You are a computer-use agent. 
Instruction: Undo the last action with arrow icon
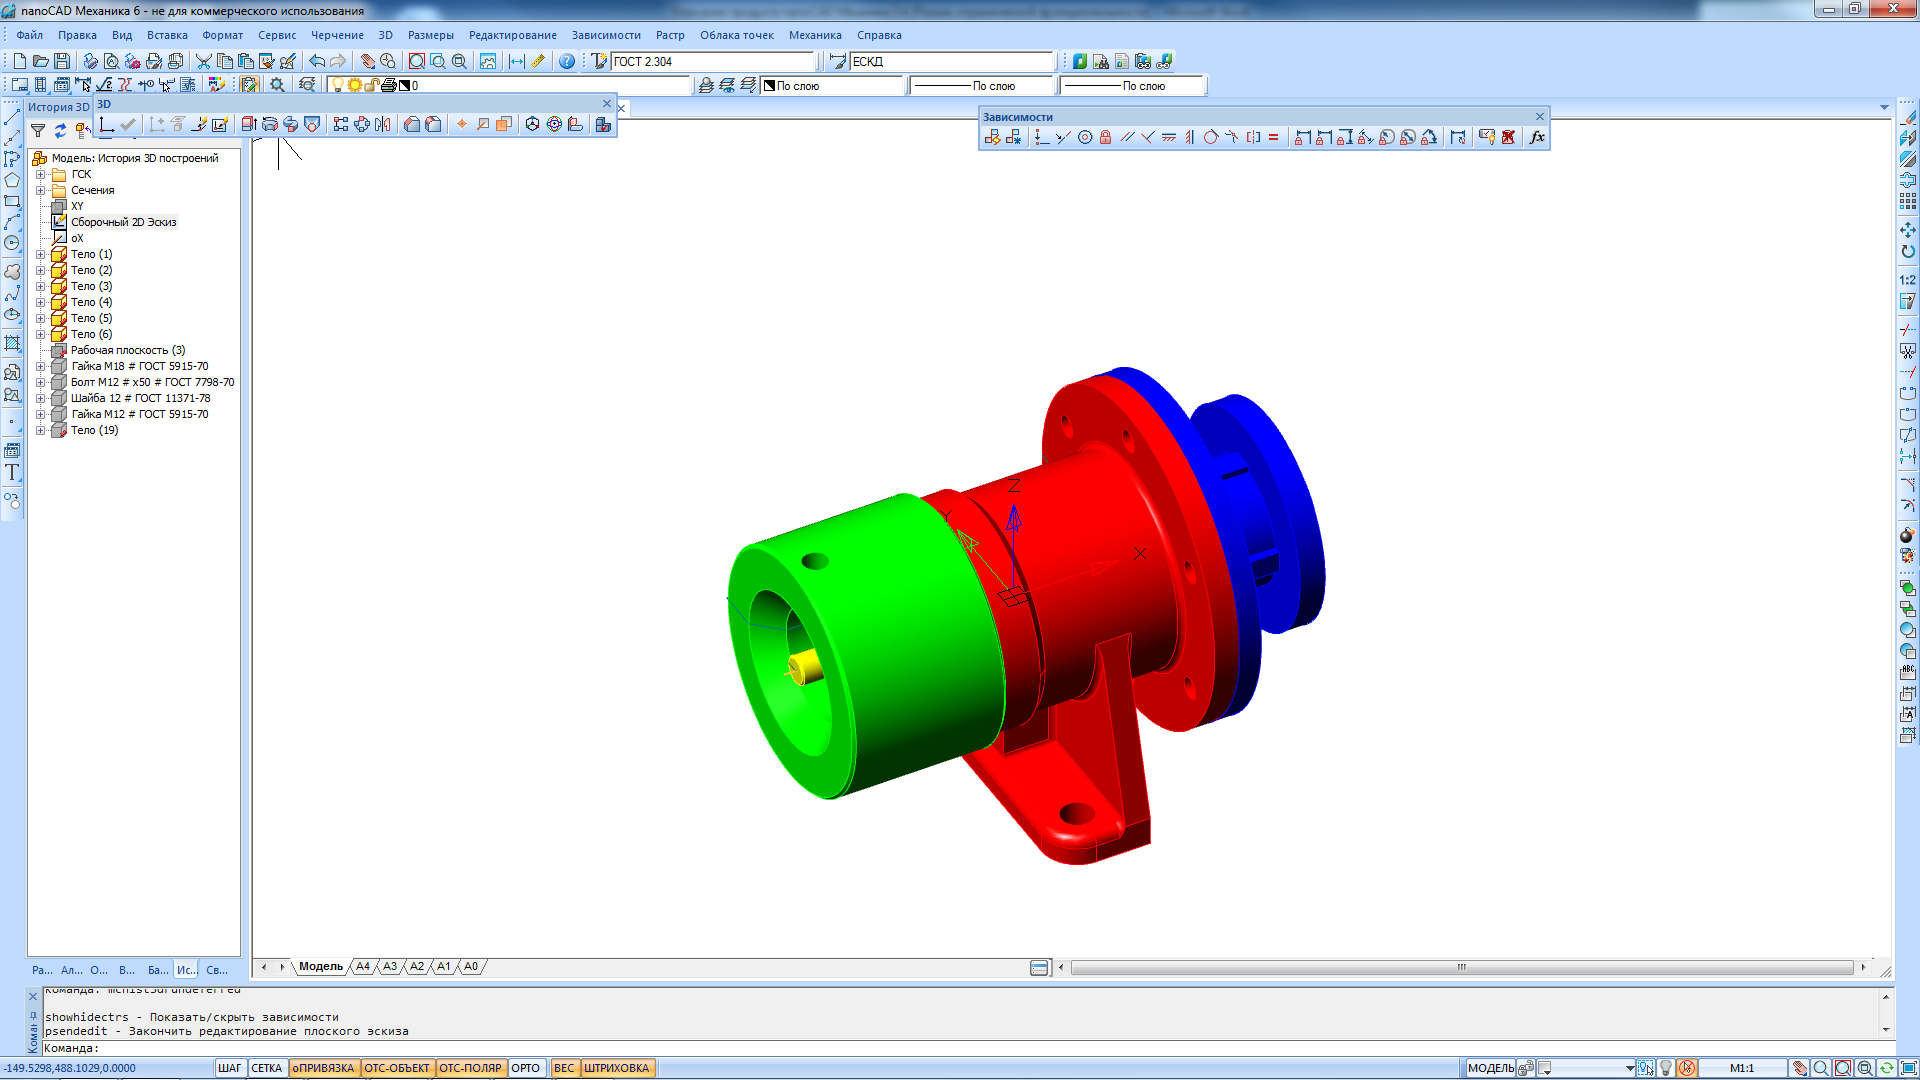(x=317, y=61)
